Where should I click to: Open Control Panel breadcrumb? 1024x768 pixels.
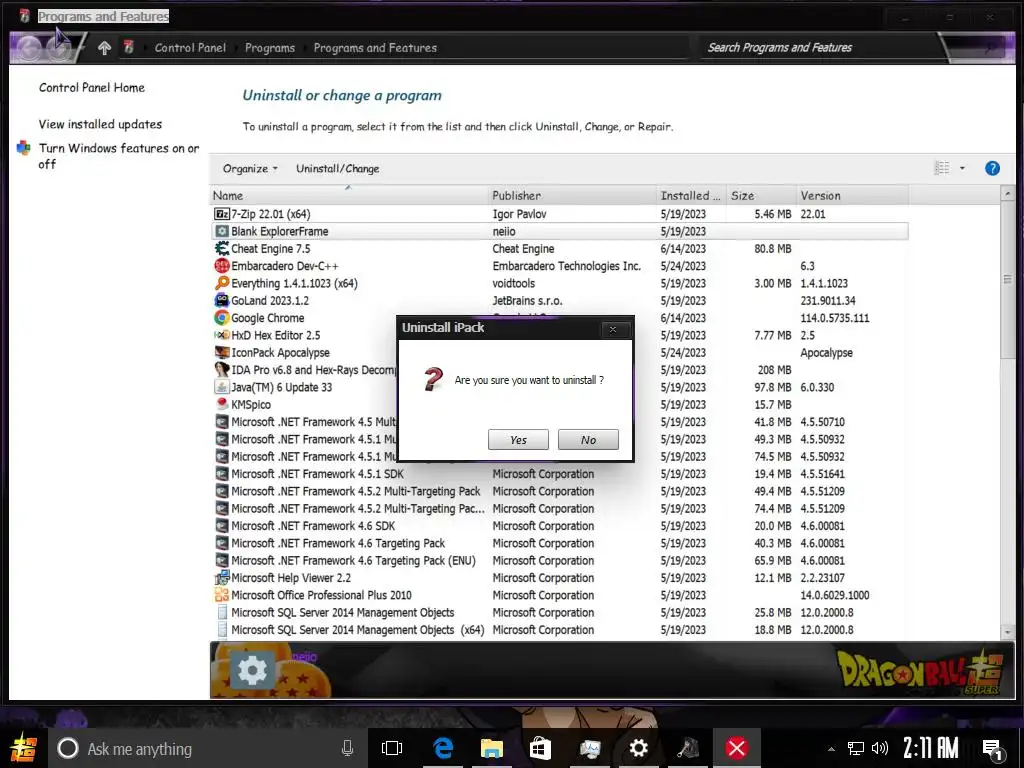(x=190, y=48)
